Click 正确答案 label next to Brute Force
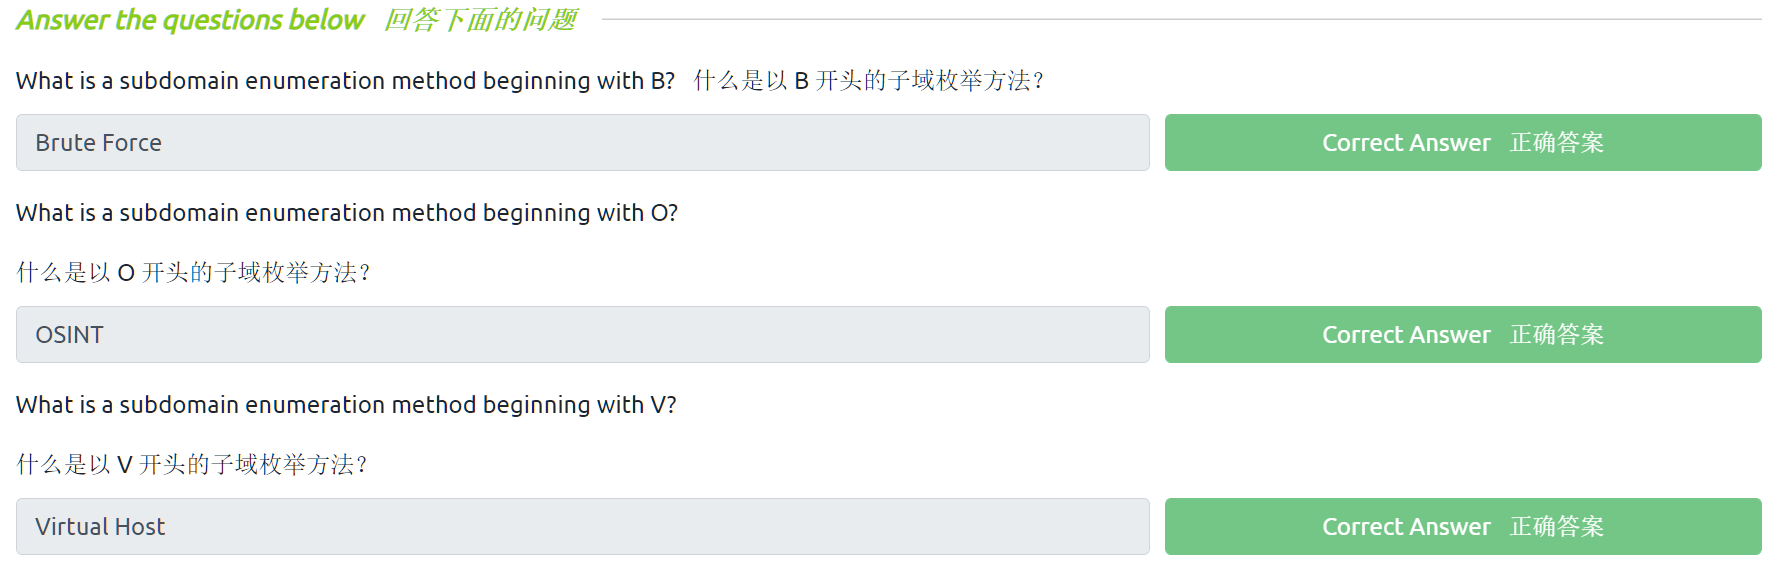The image size is (1779, 577). (x=1556, y=143)
